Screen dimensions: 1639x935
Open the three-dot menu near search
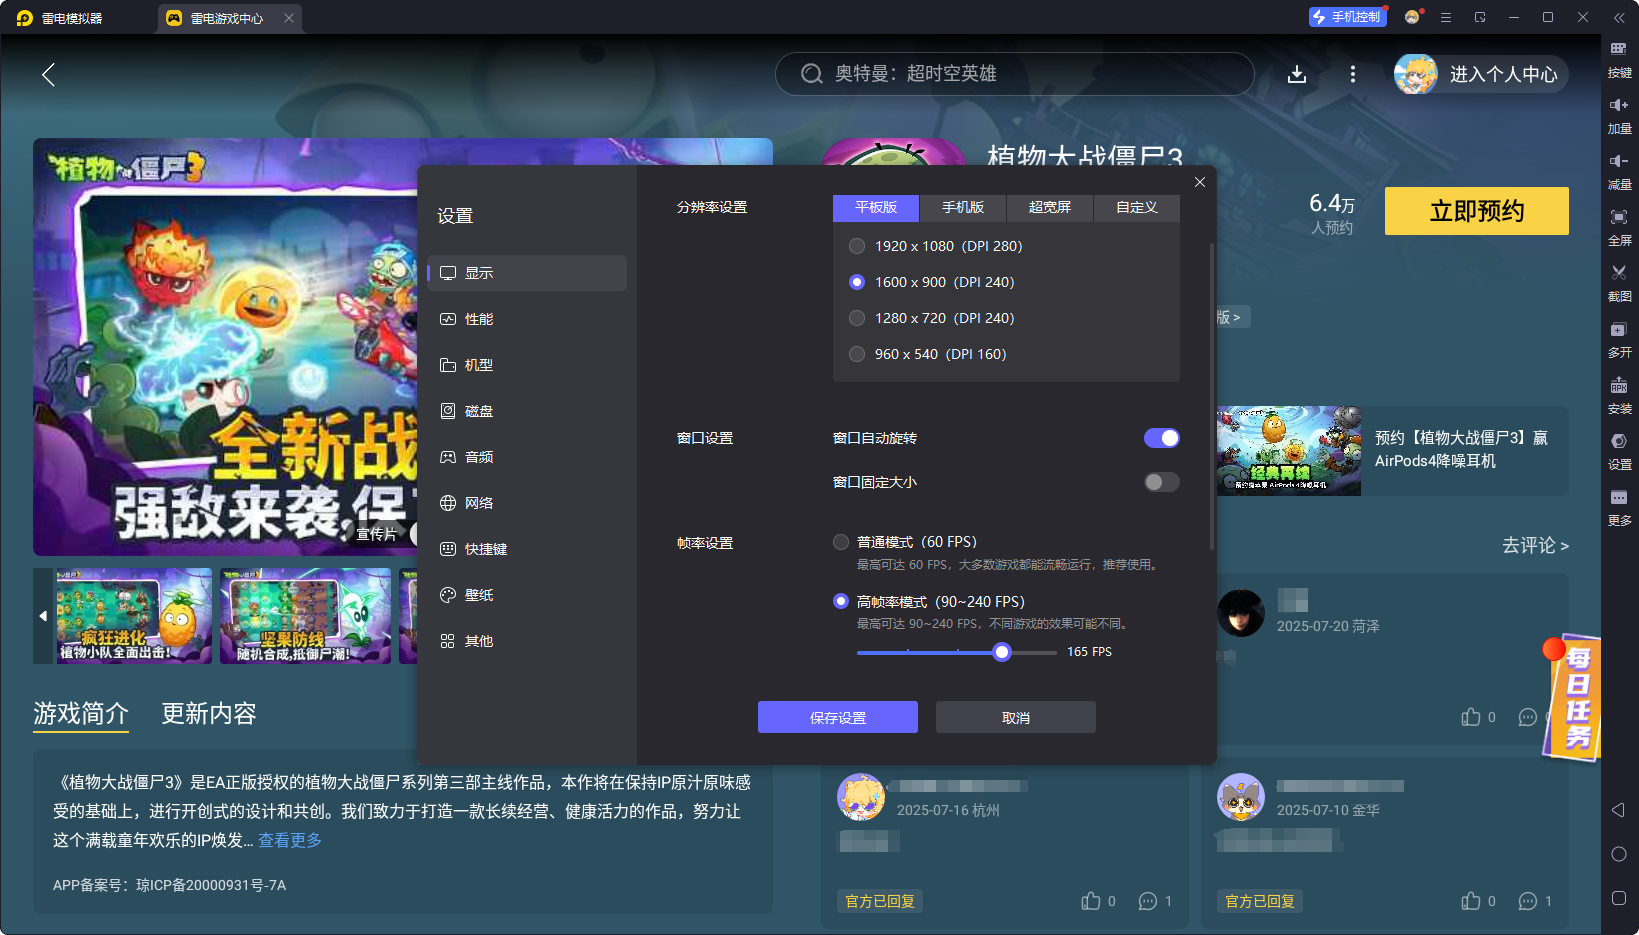click(1353, 74)
